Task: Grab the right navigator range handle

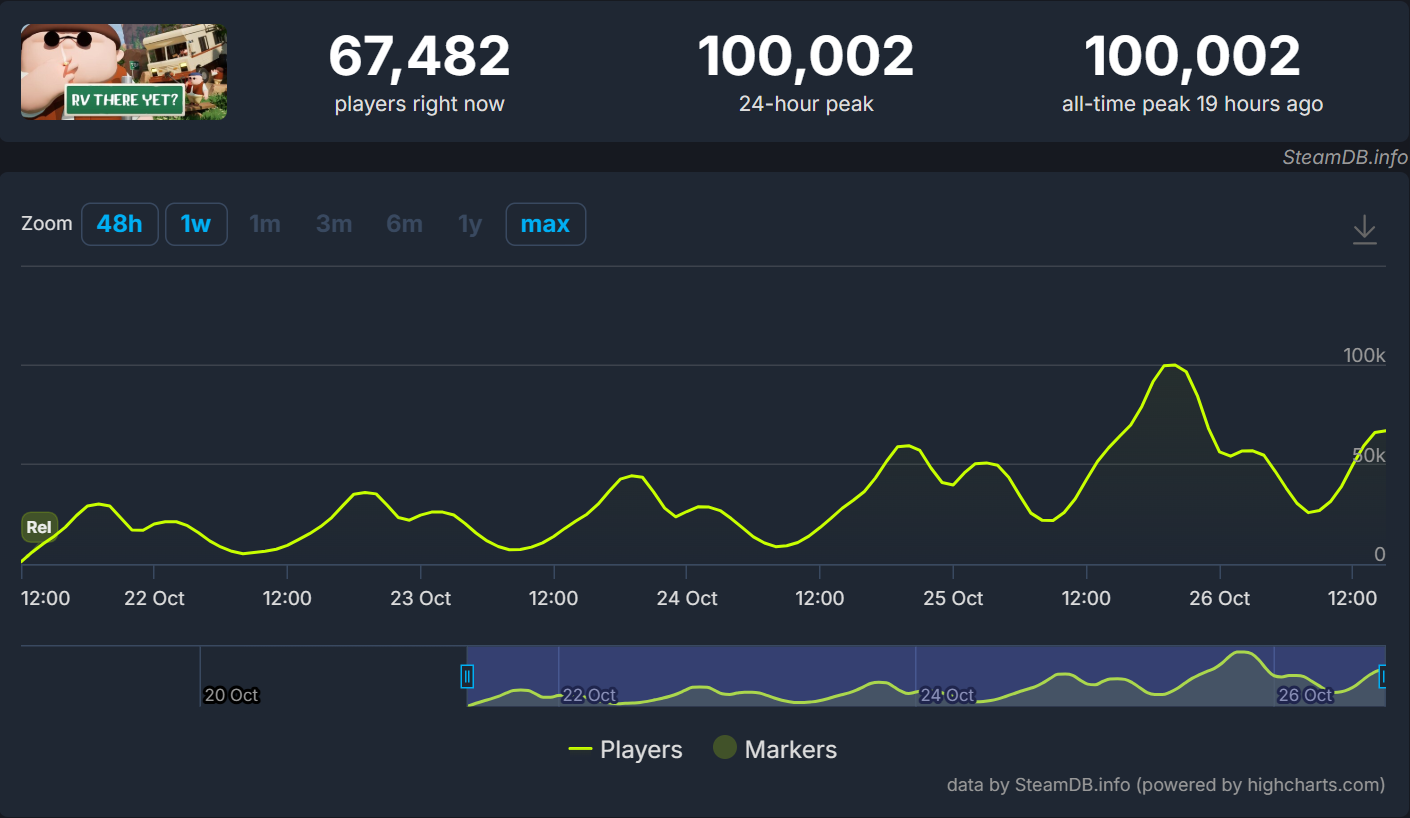Action: 1384,677
